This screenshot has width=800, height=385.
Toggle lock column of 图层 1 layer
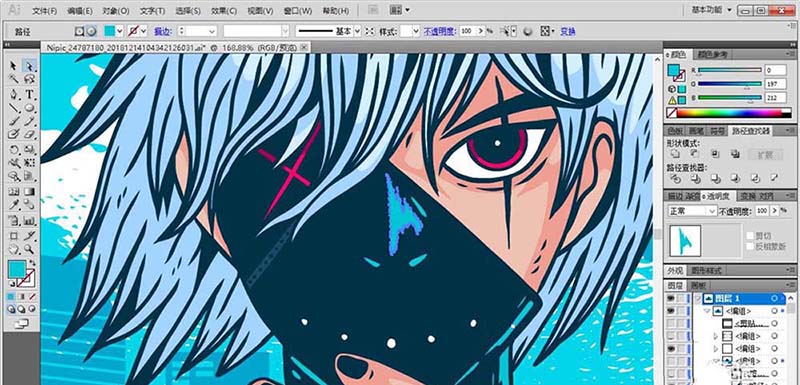(x=681, y=298)
